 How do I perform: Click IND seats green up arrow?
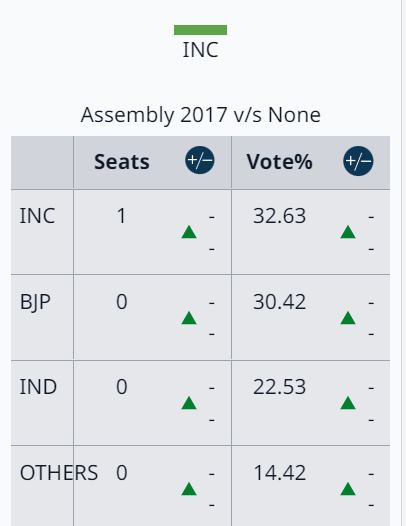[x=189, y=403]
